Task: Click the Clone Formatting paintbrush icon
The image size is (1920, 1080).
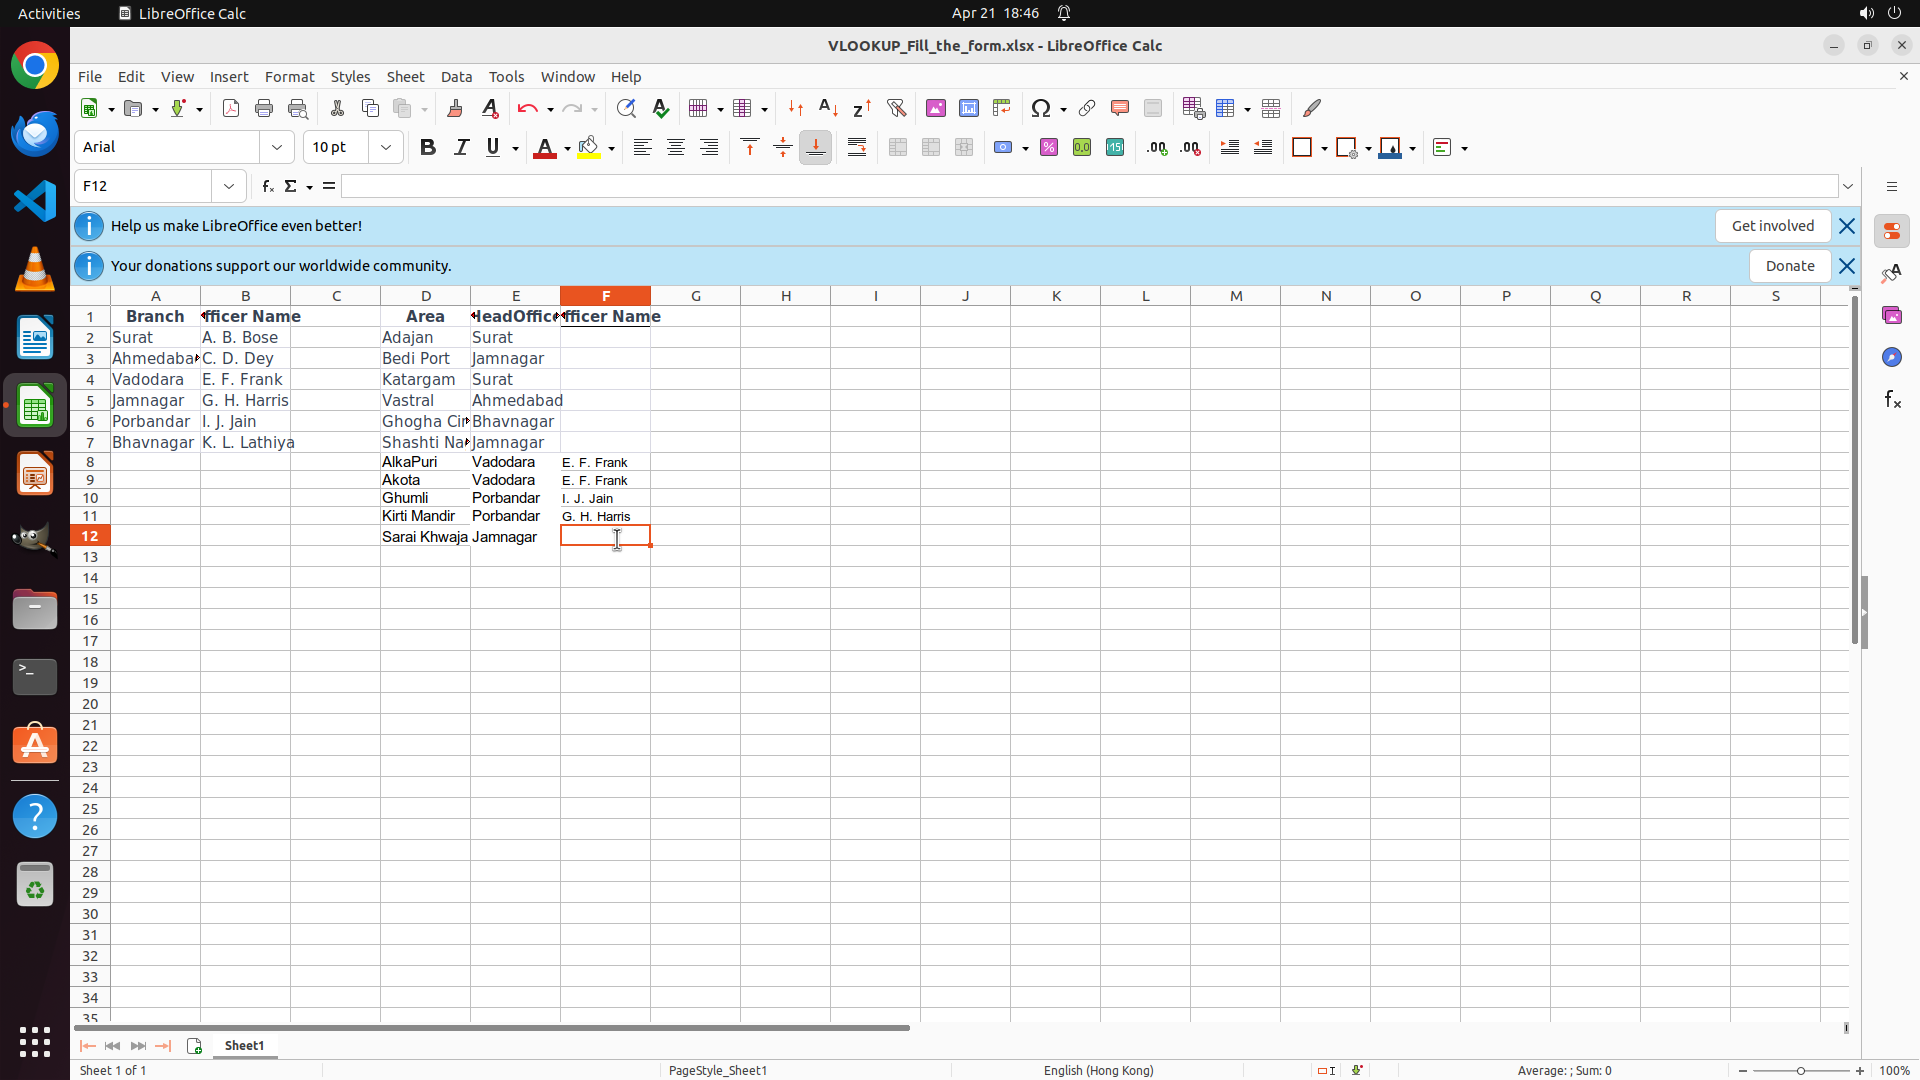Action: click(x=455, y=108)
